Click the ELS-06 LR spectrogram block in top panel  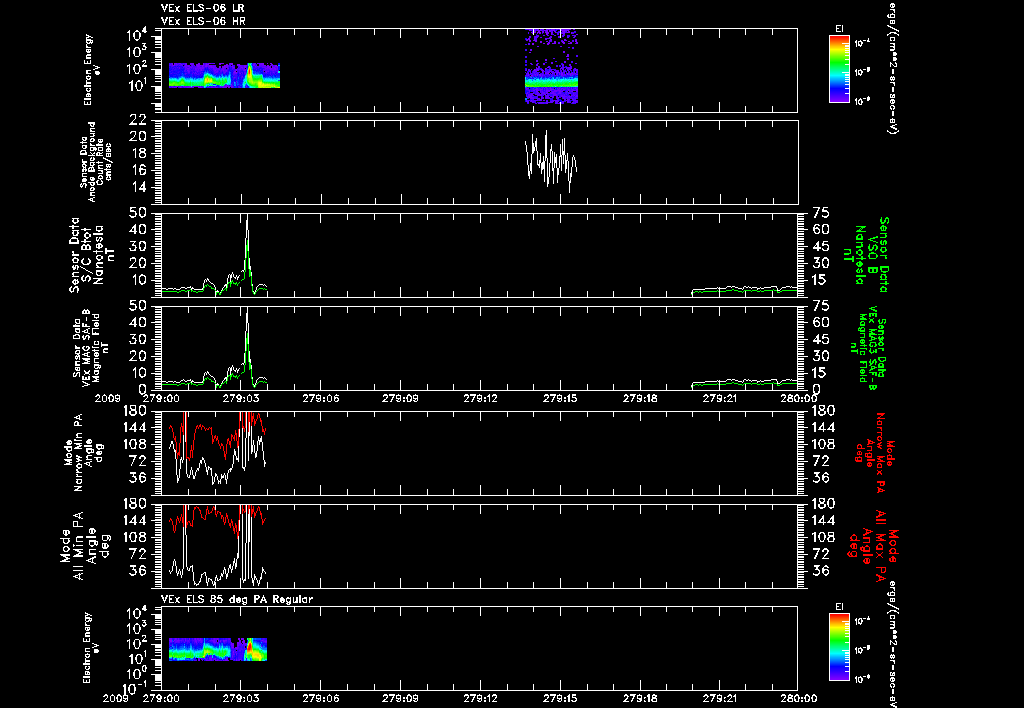224,75
